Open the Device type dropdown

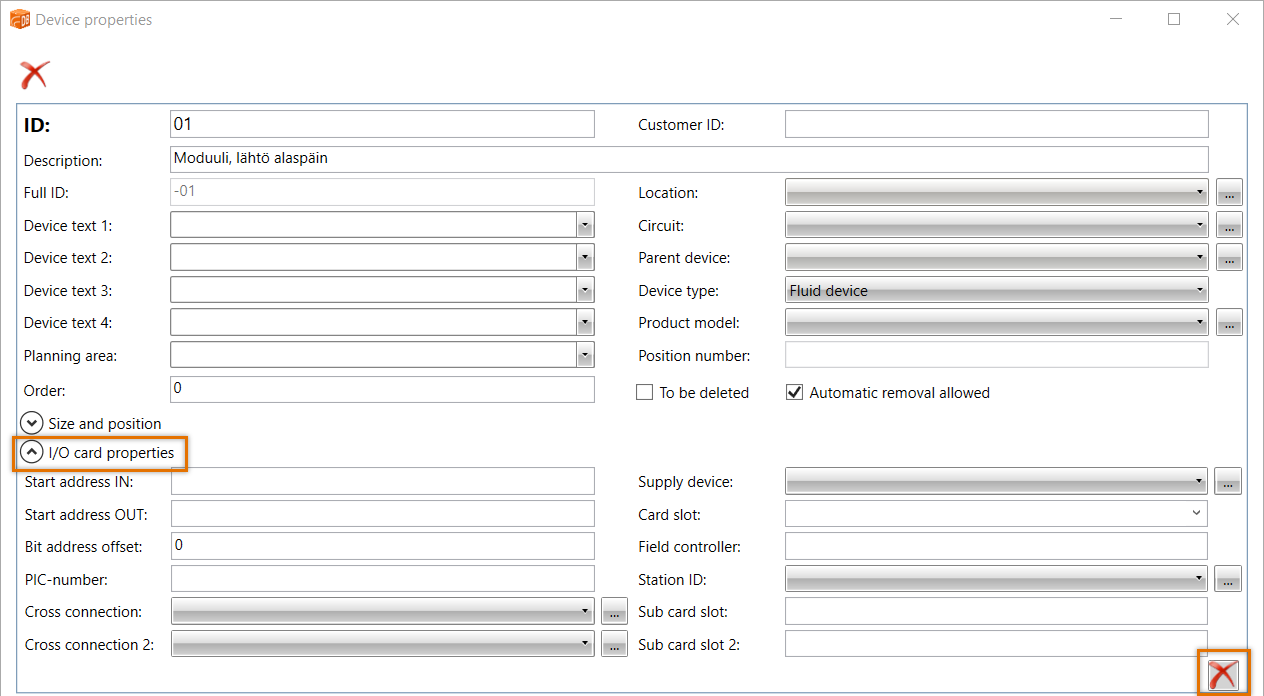(x=996, y=291)
